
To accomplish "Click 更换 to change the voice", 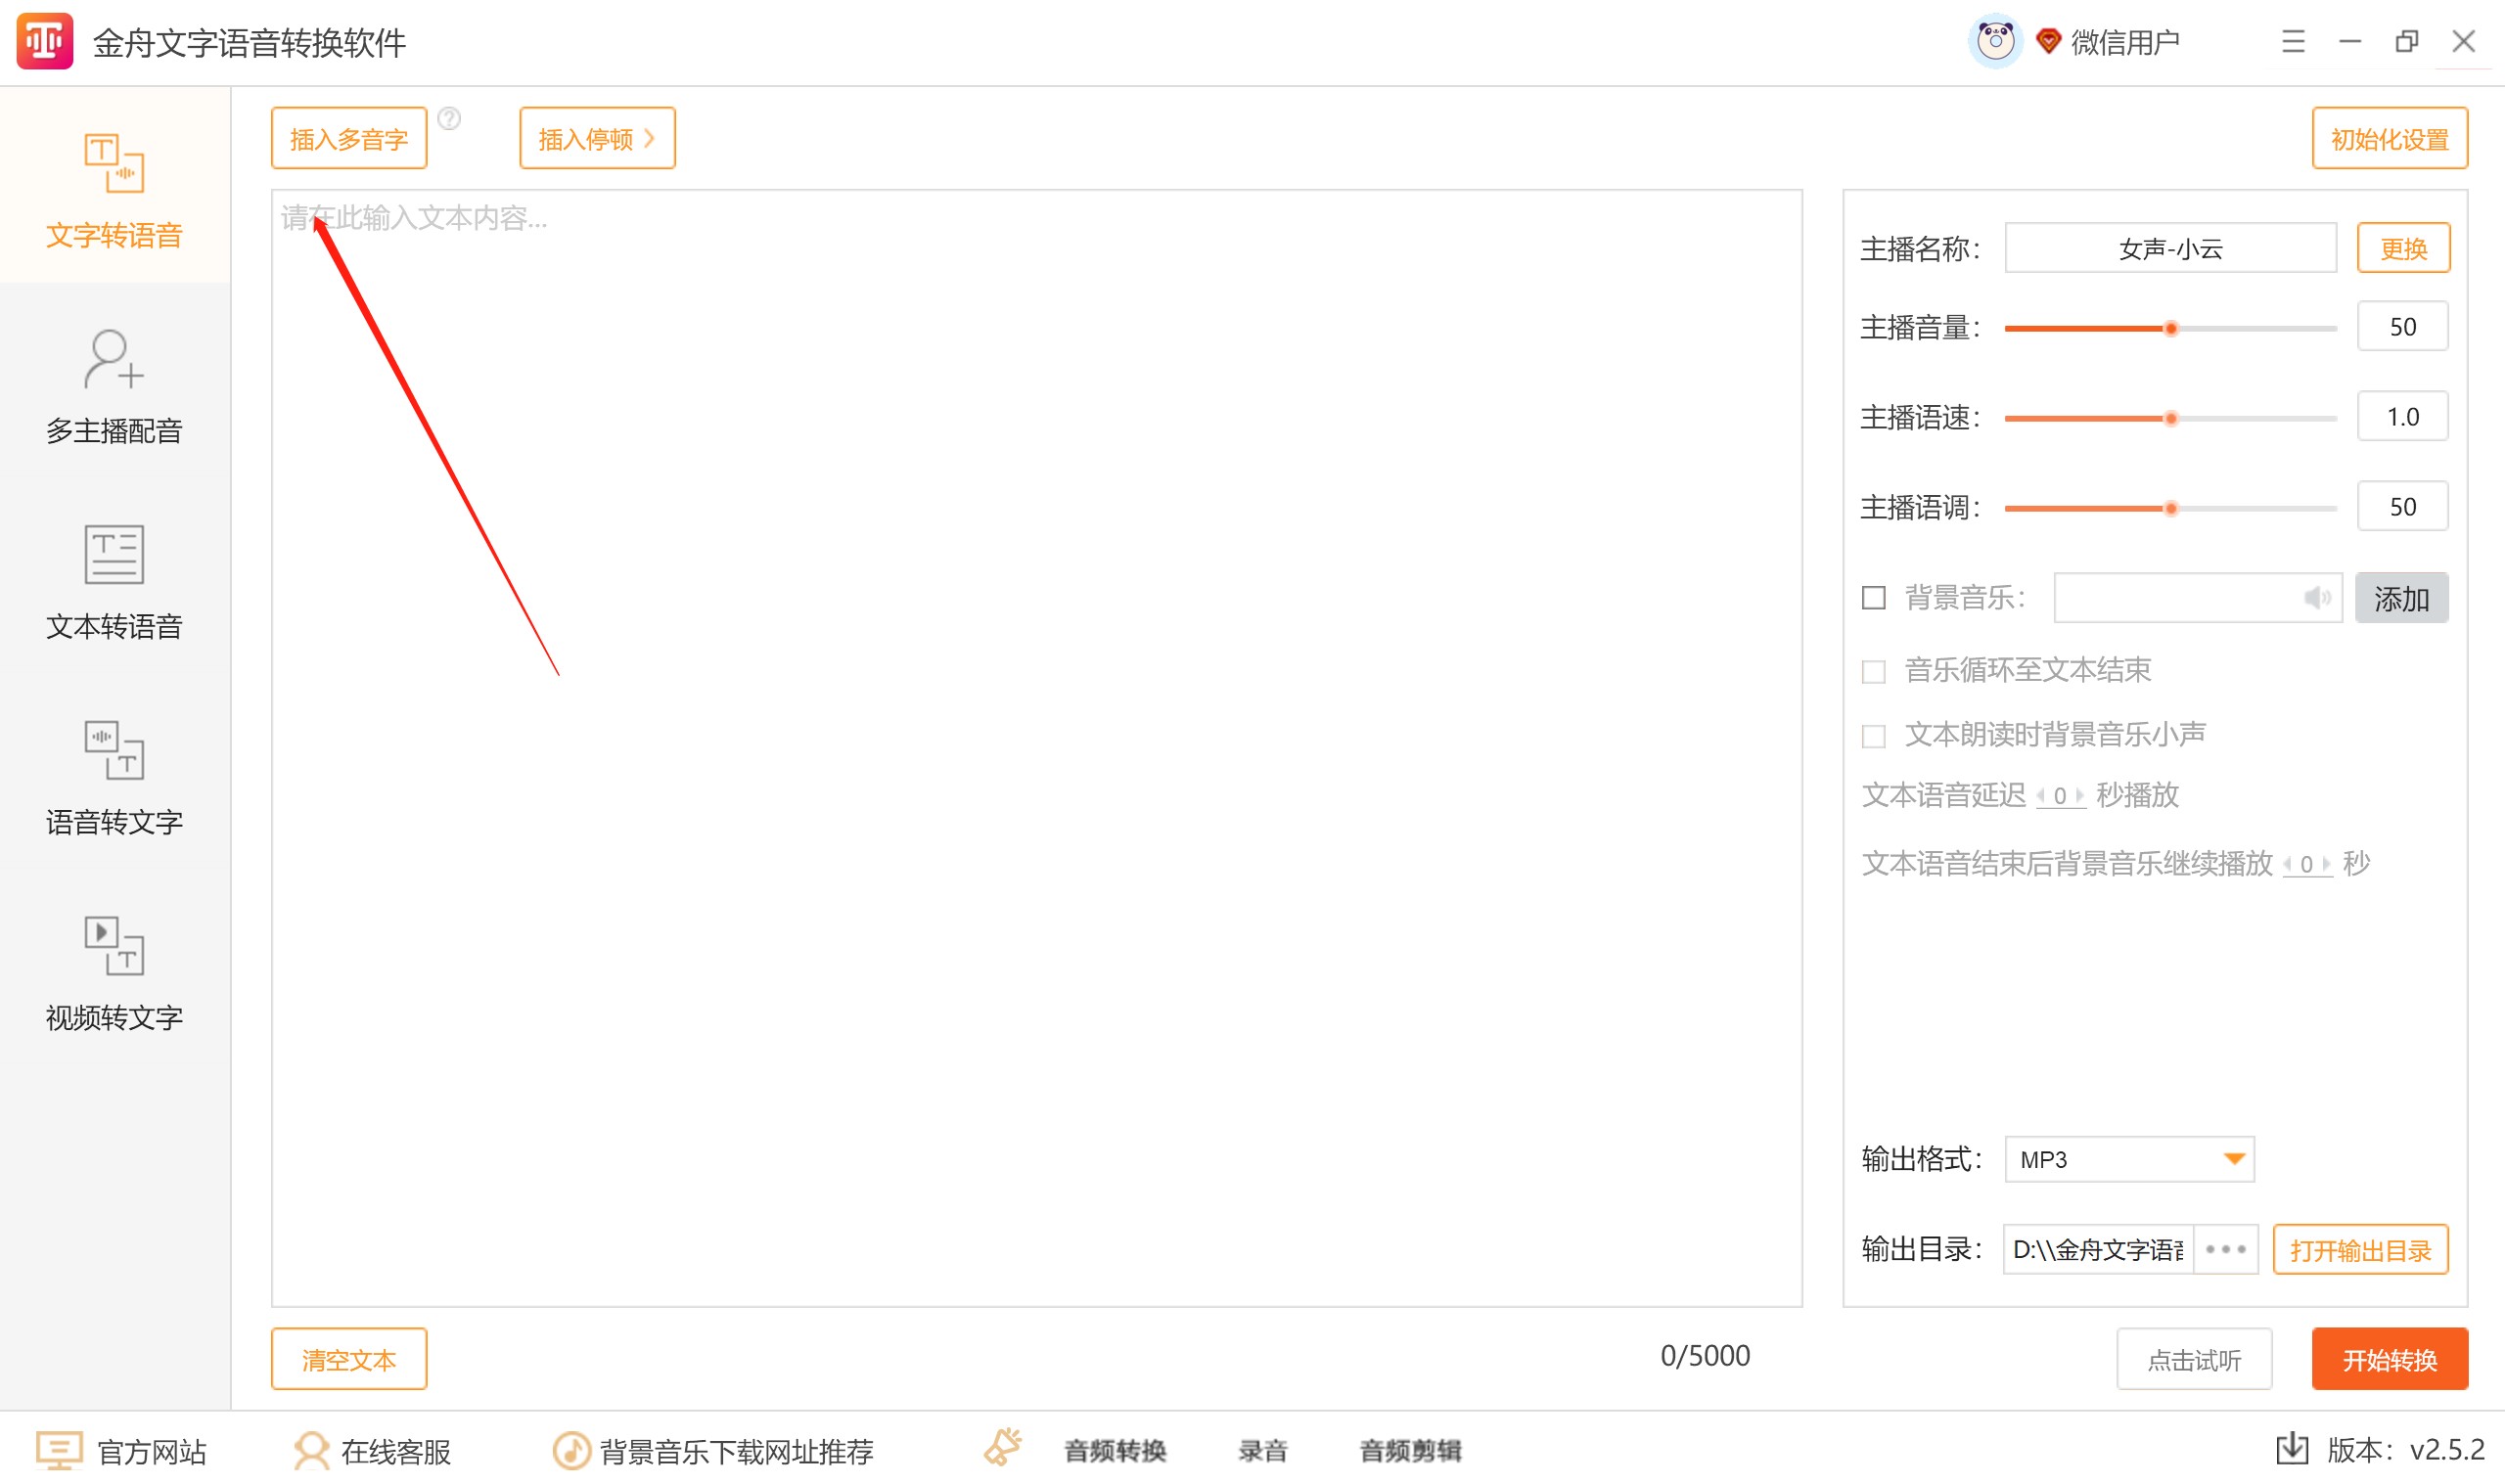I will click(2403, 247).
